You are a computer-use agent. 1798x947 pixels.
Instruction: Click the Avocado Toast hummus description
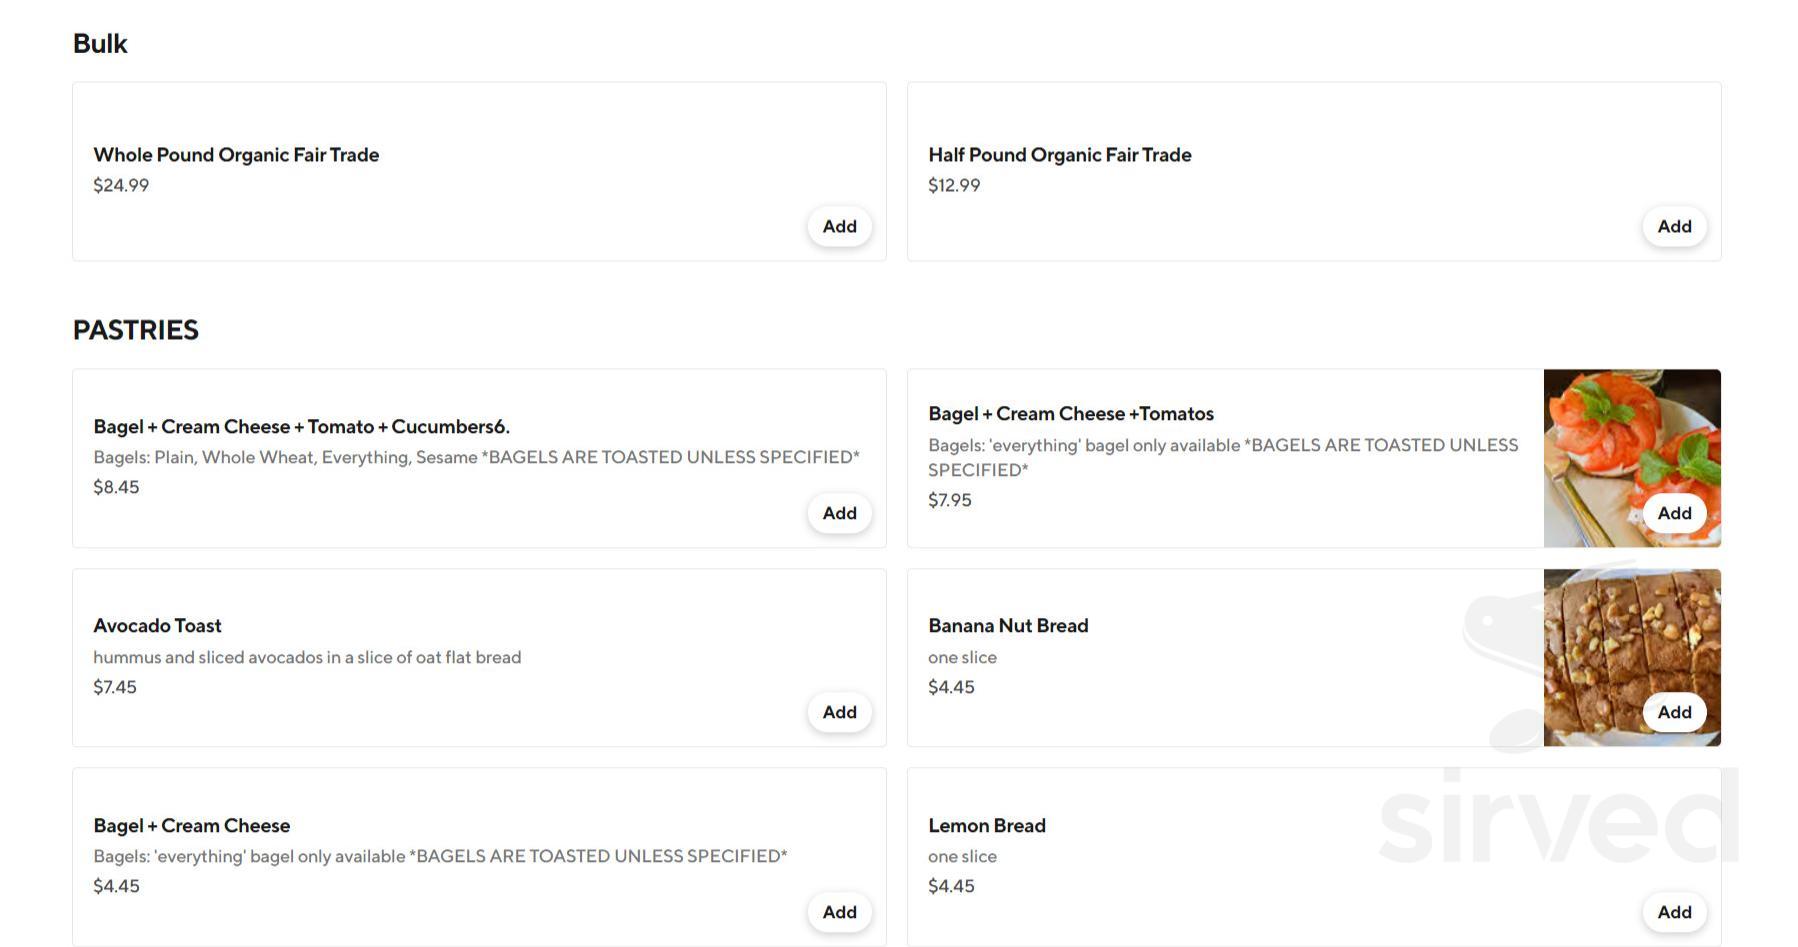point(307,657)
